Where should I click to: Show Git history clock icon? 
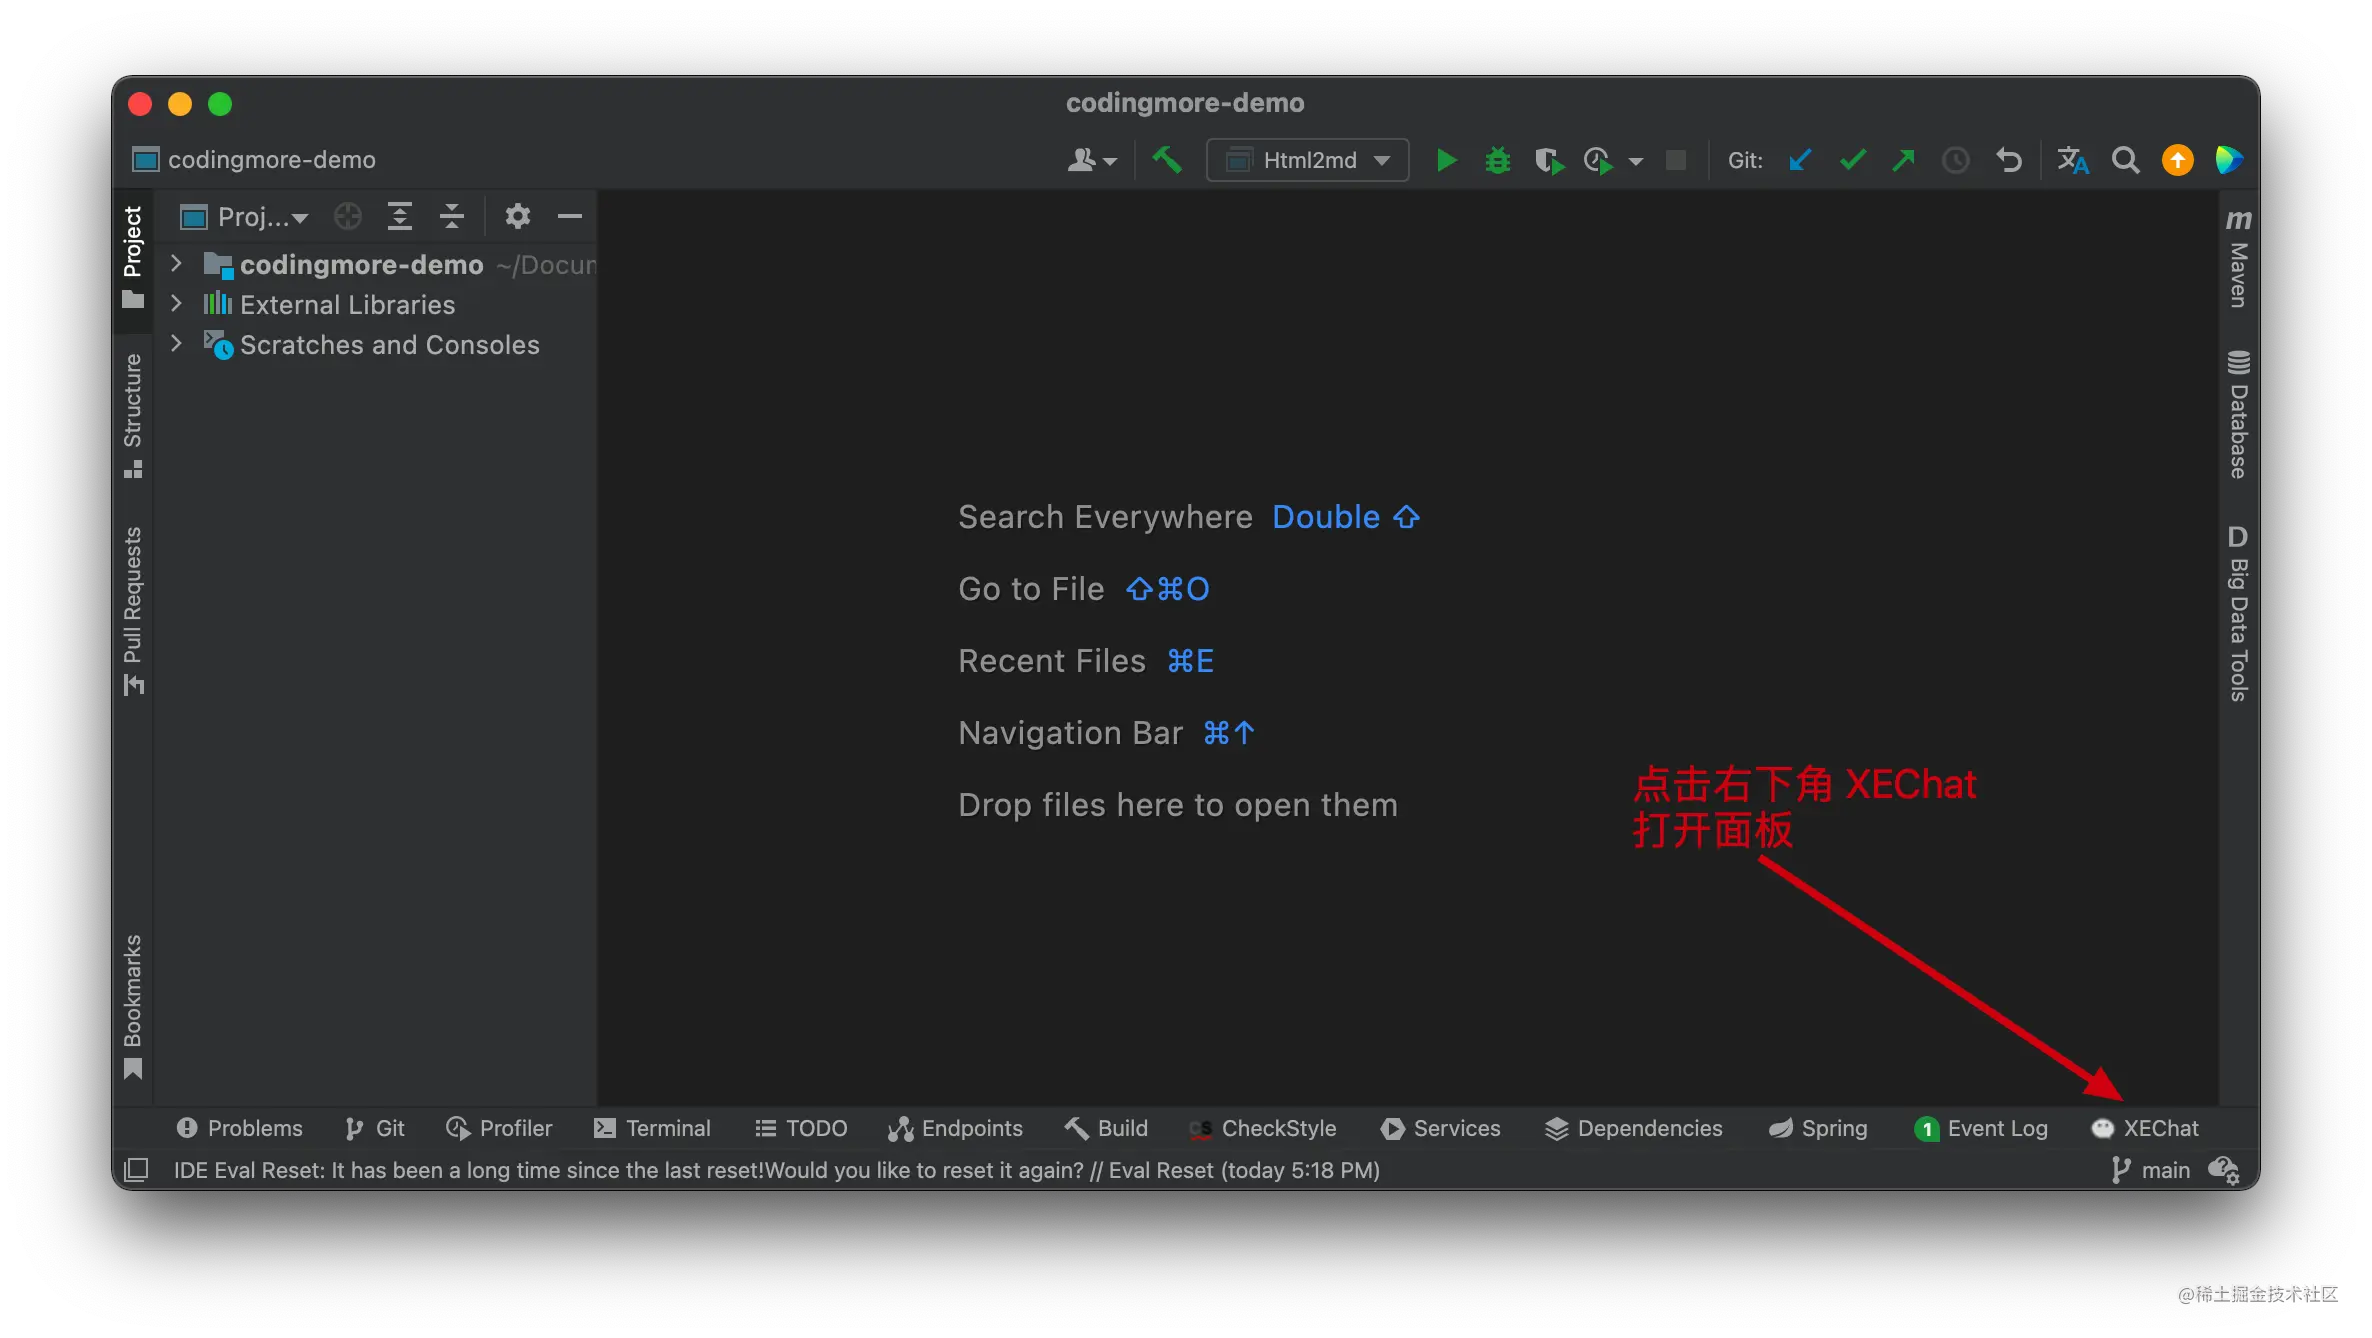(1955, 160)
